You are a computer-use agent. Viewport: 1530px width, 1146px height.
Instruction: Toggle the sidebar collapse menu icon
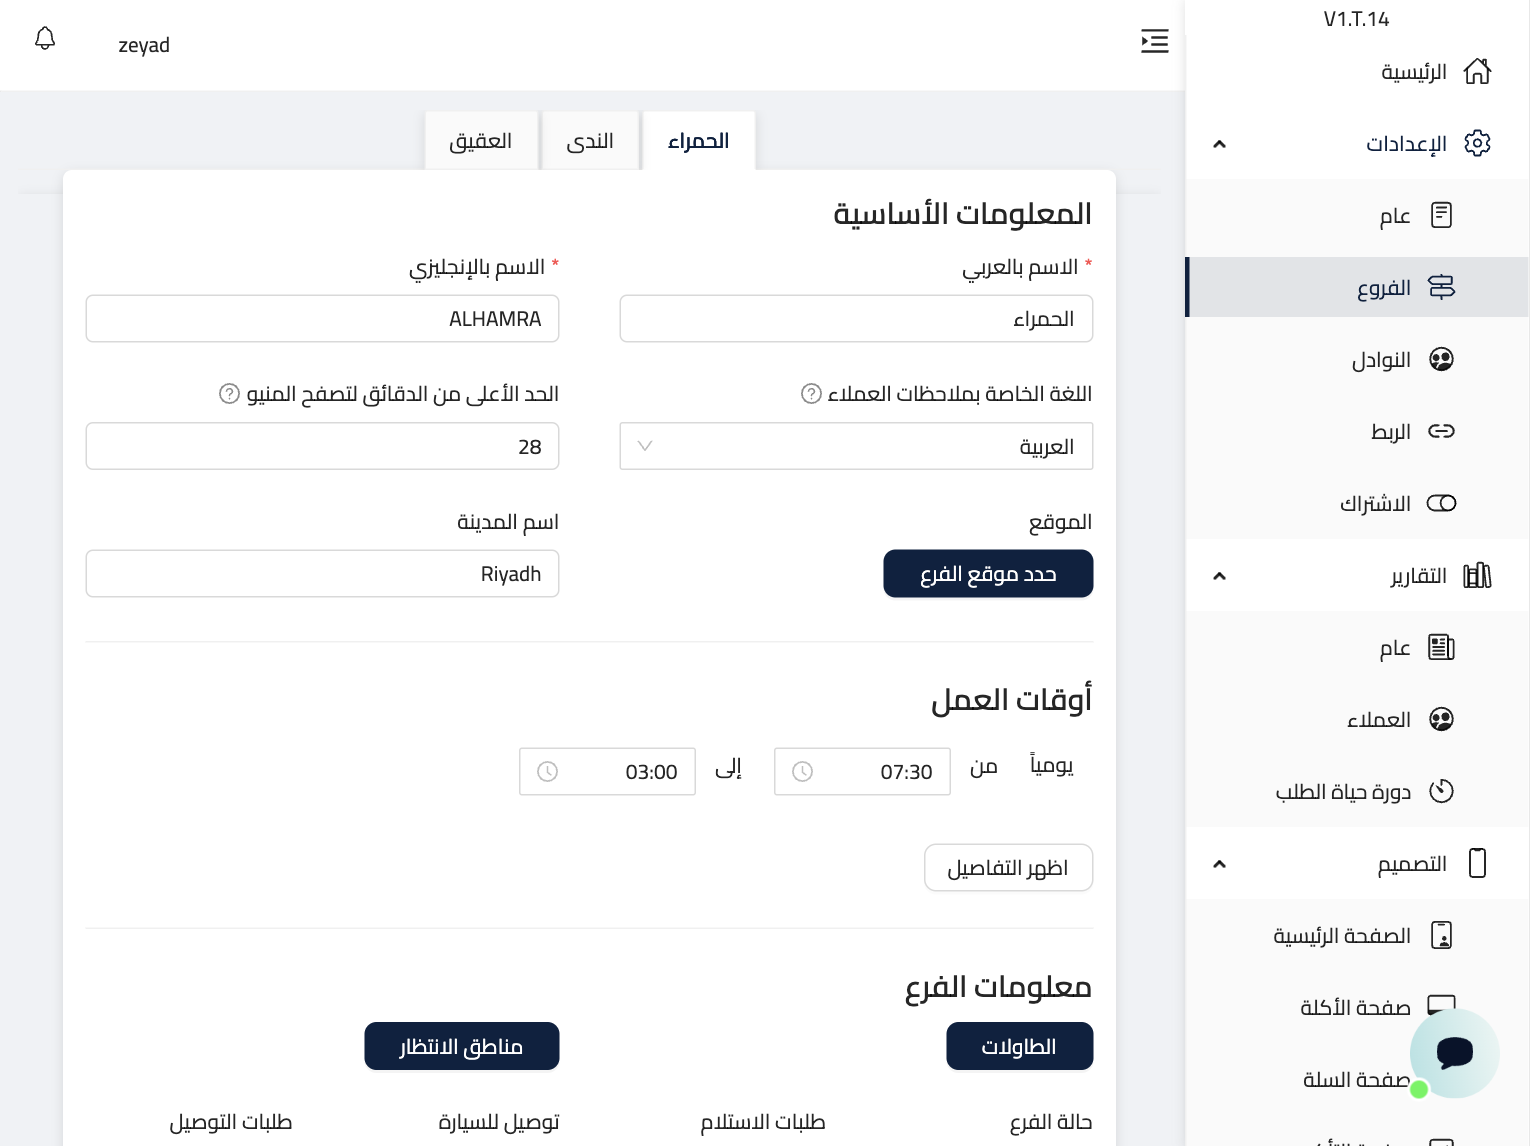(x=1154, y=41)
